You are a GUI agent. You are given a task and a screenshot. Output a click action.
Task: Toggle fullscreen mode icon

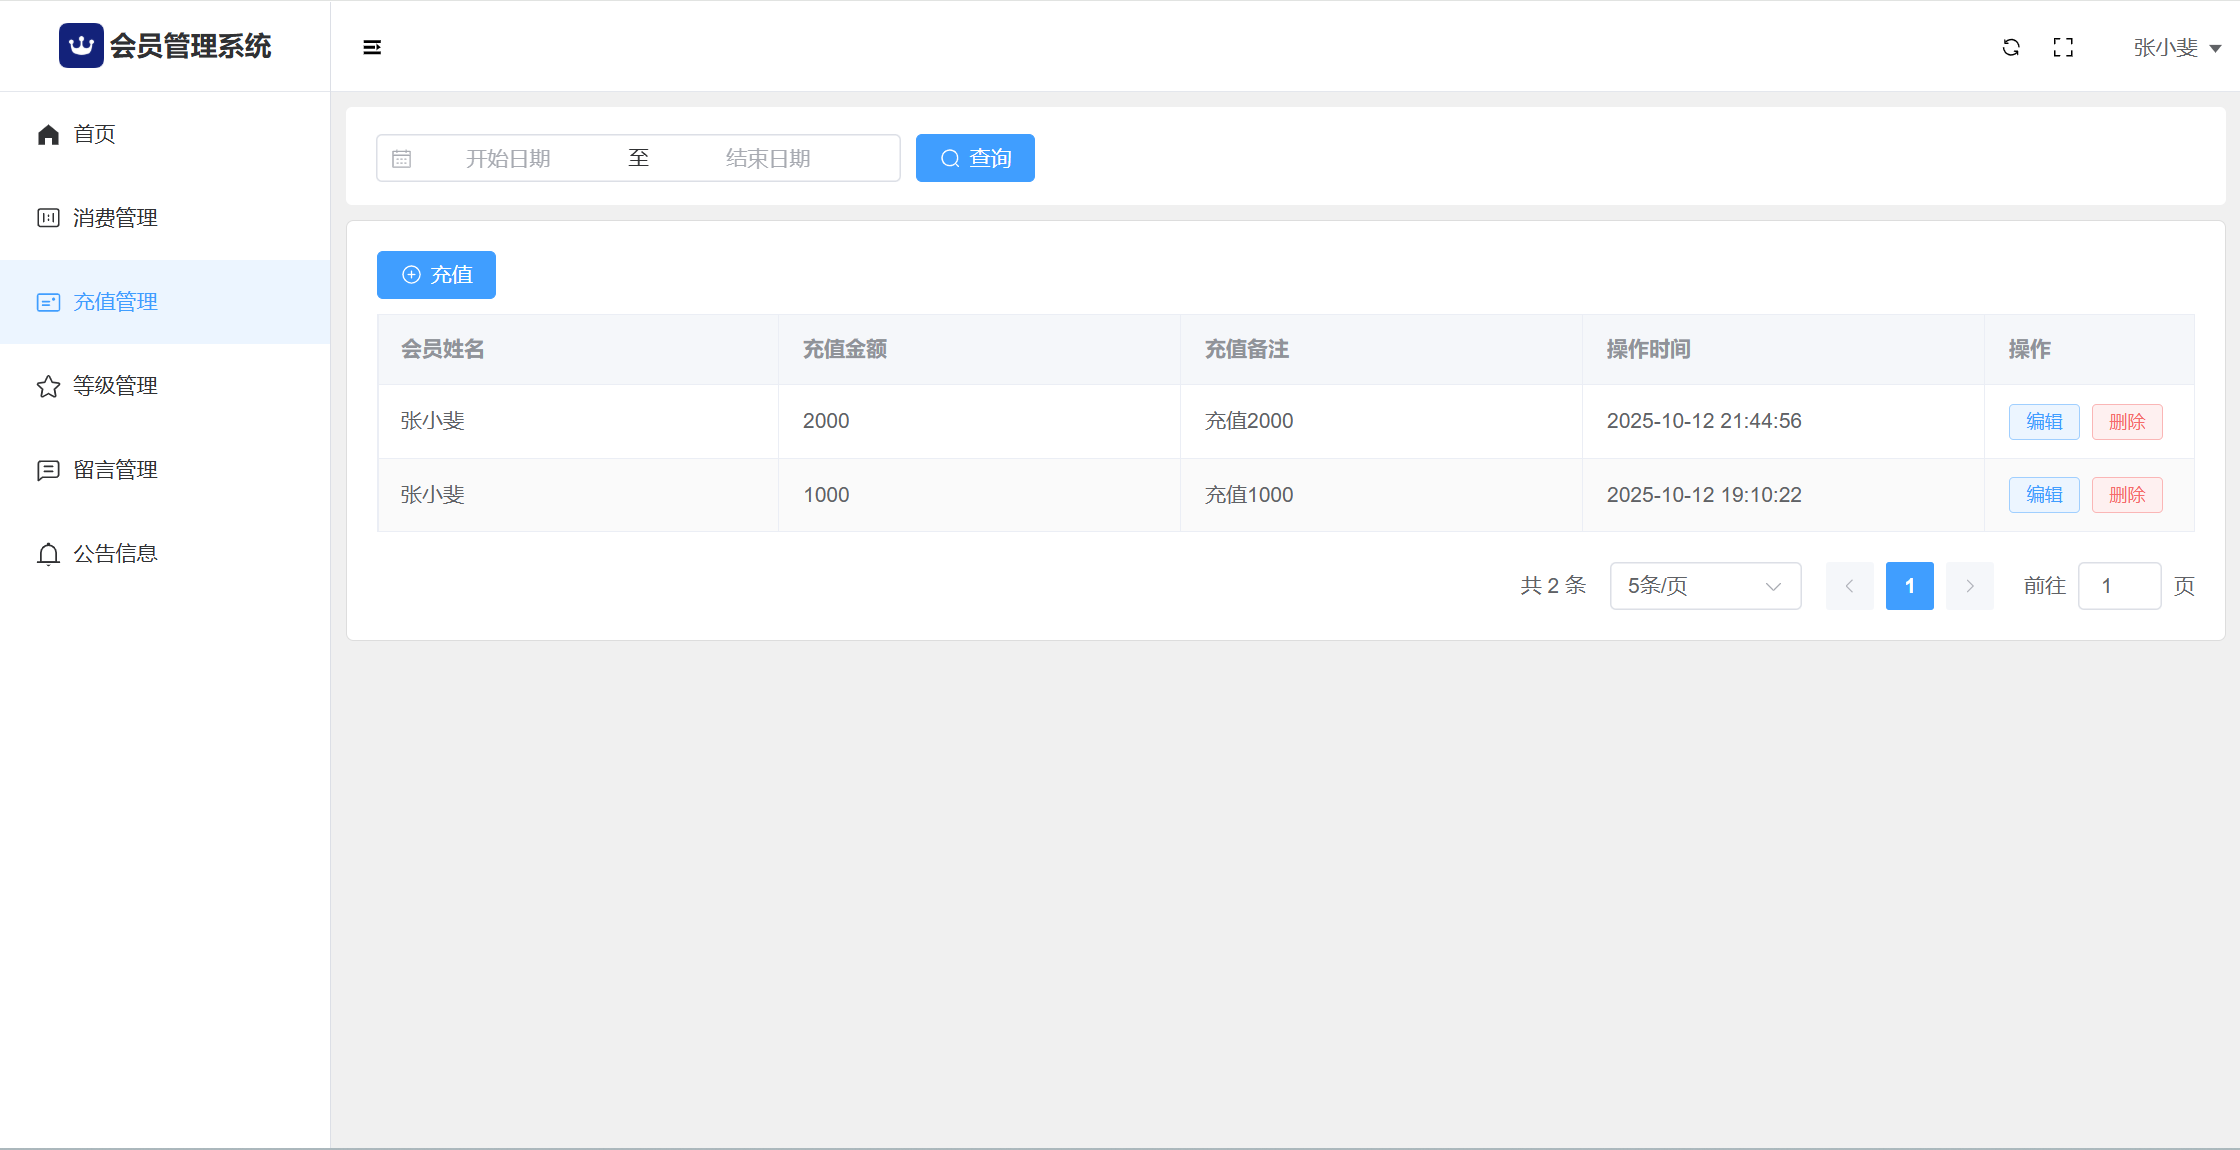2063,47
